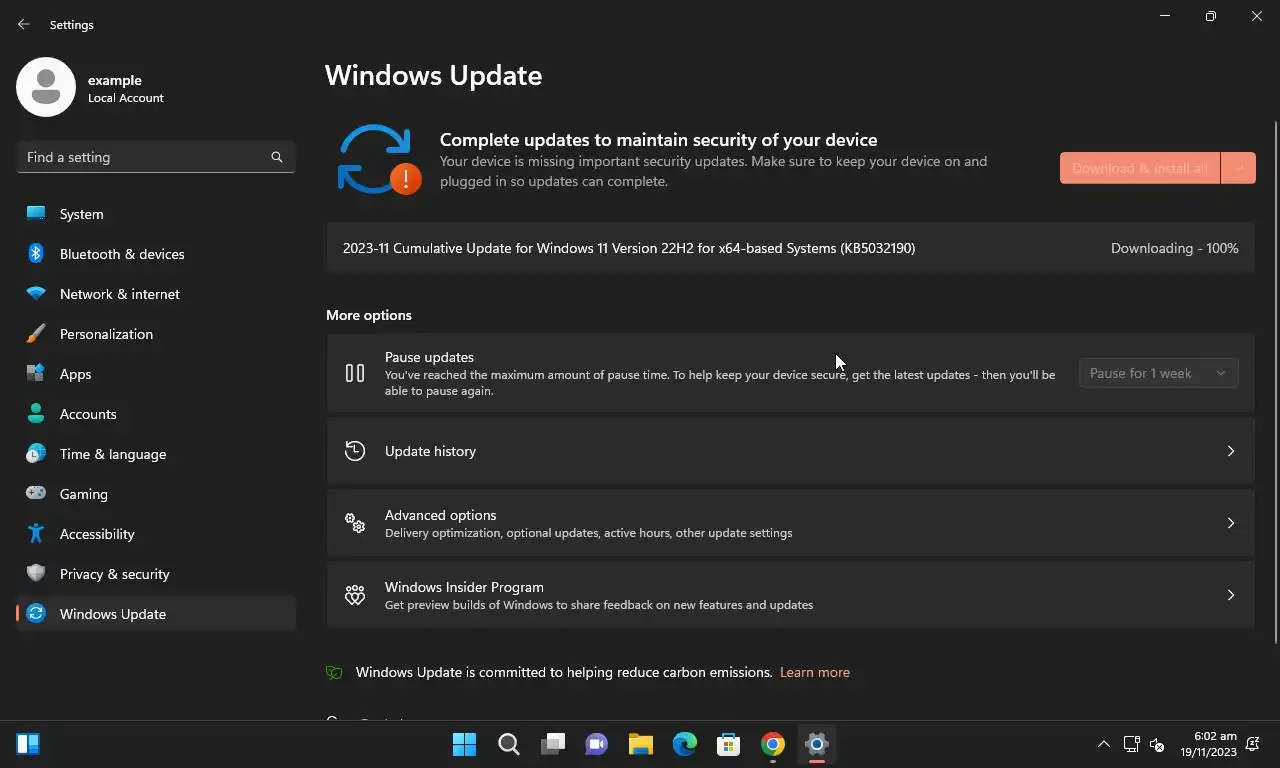Open the Advanced options row
This screenshot has height=768, width=1280.
point(790,523)
